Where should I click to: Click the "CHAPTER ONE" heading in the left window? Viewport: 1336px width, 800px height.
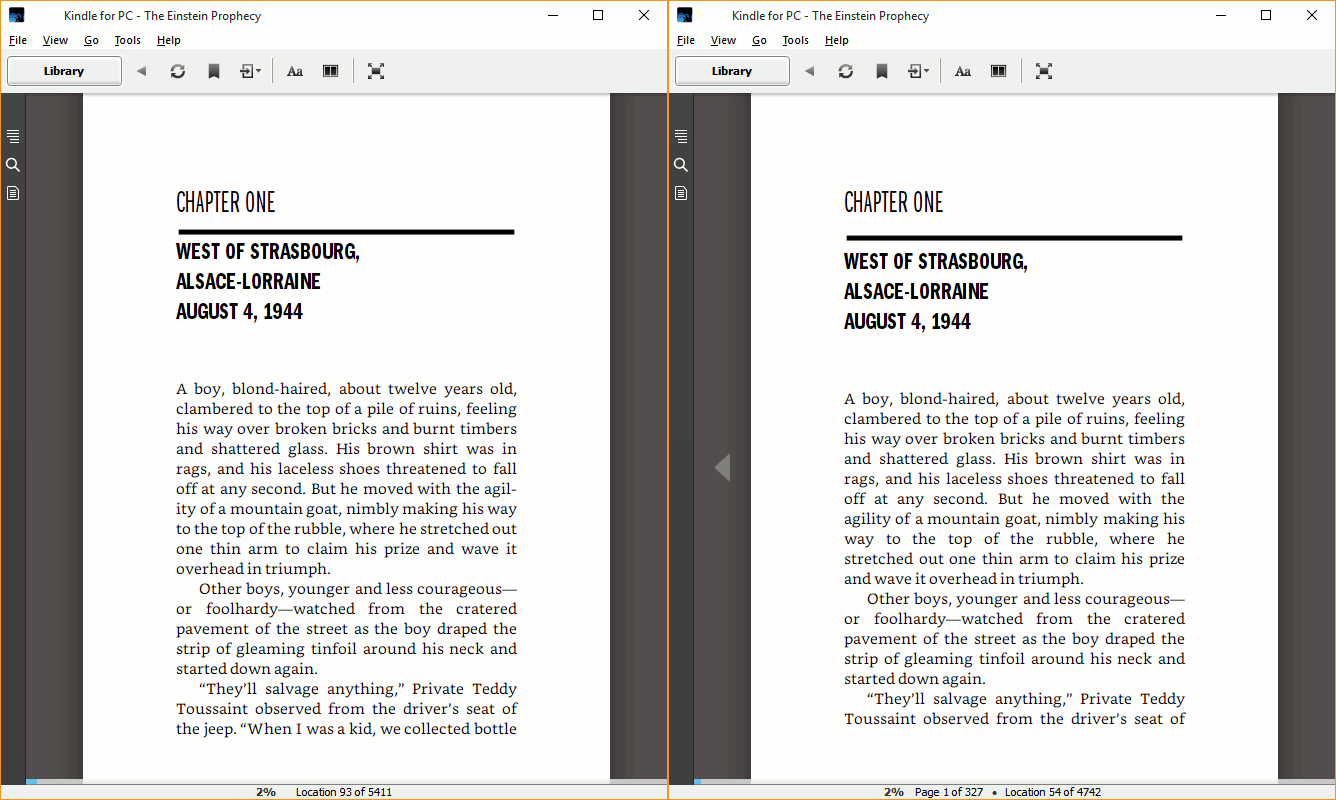(x=225, y=202)
